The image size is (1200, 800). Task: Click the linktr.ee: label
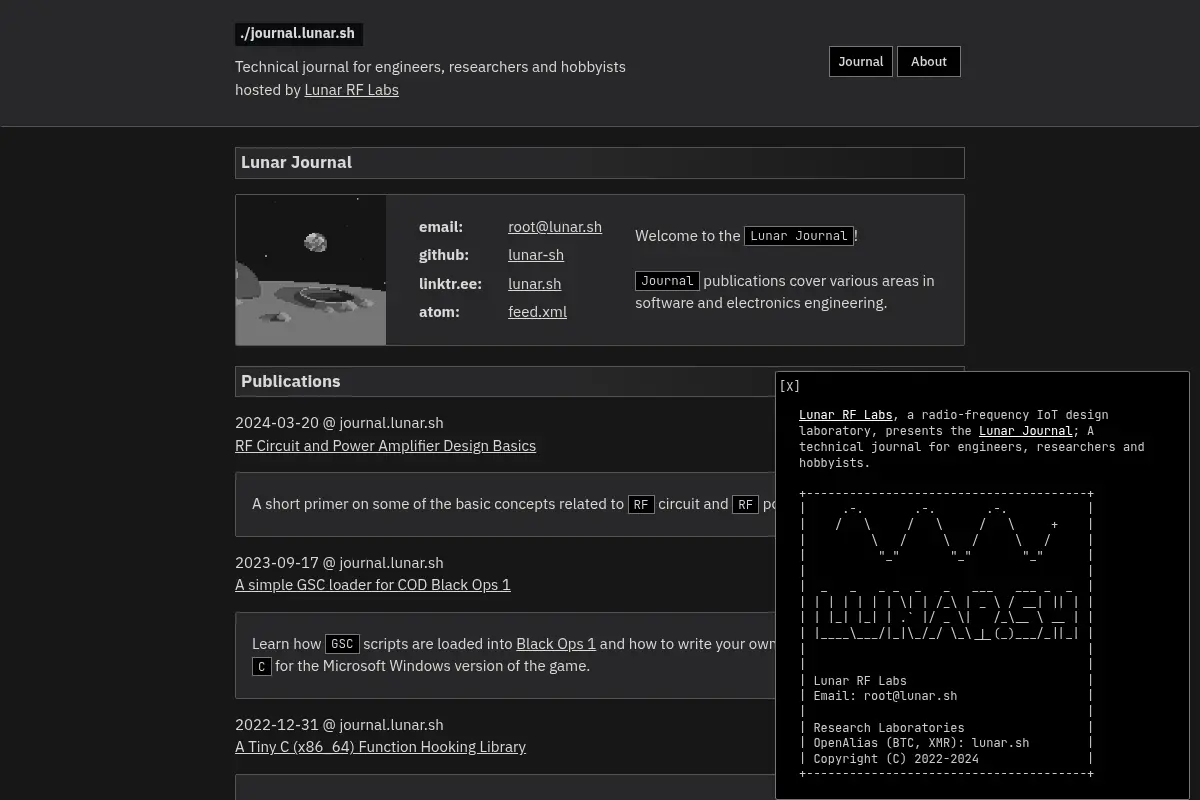[450, 284]
